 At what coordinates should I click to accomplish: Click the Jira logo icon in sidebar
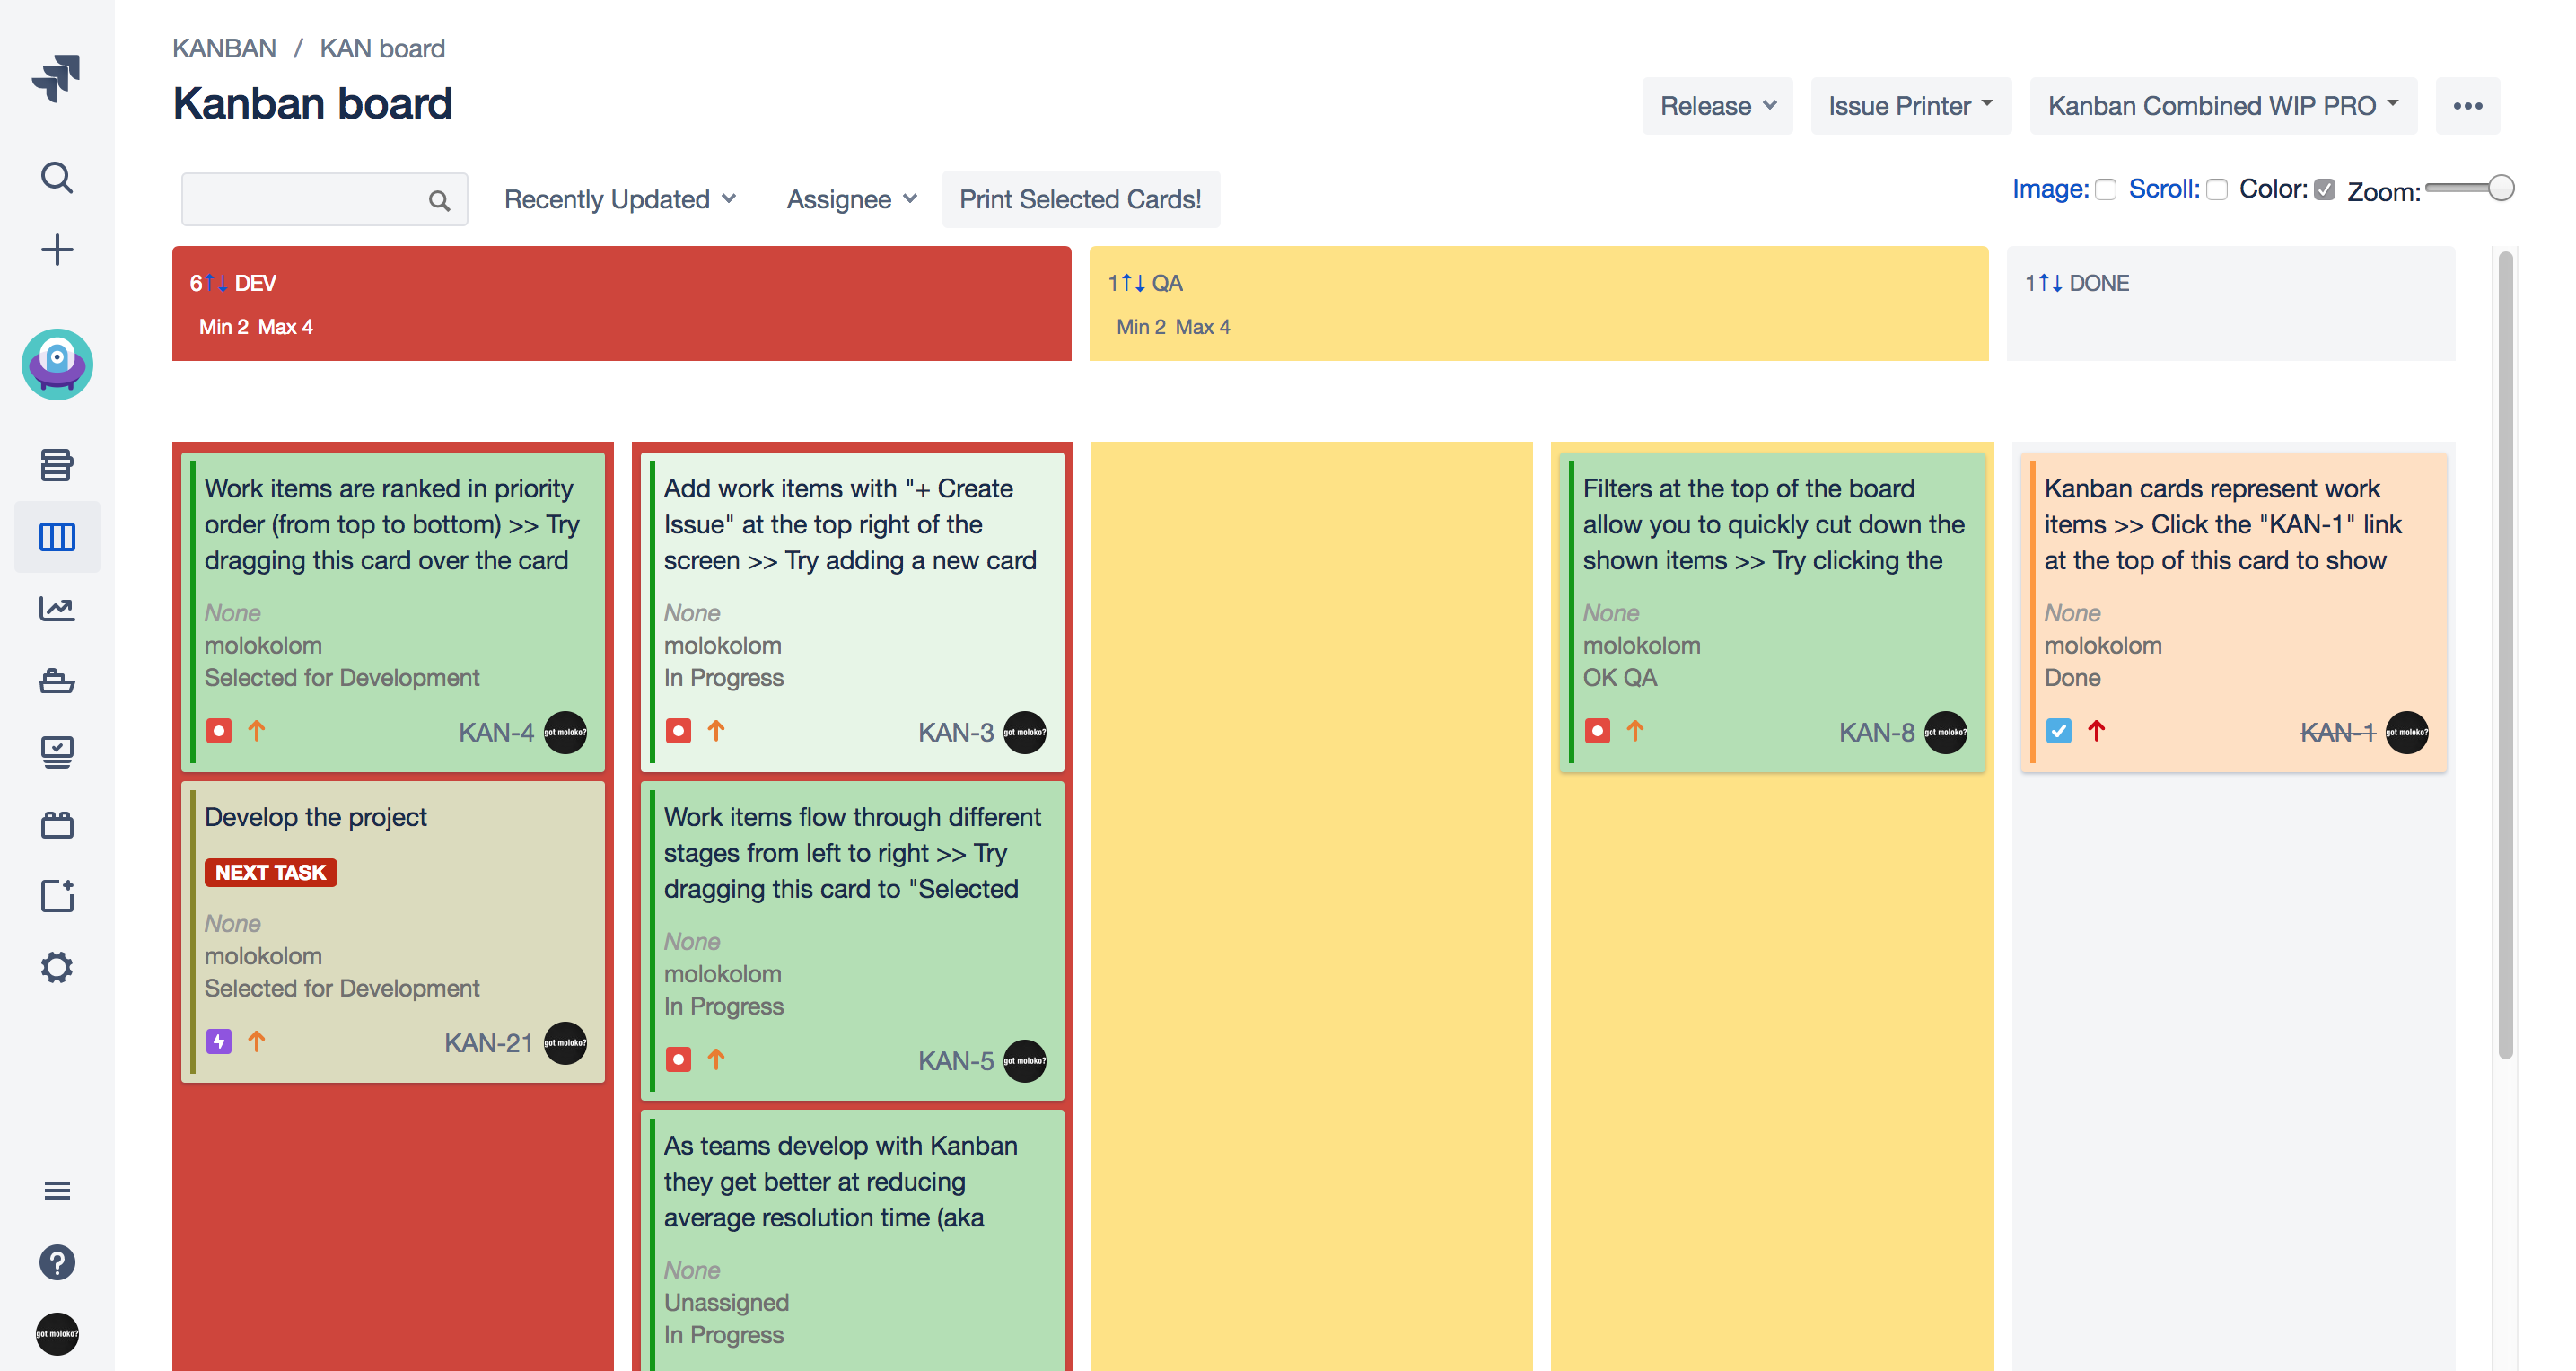pos(56,77)
